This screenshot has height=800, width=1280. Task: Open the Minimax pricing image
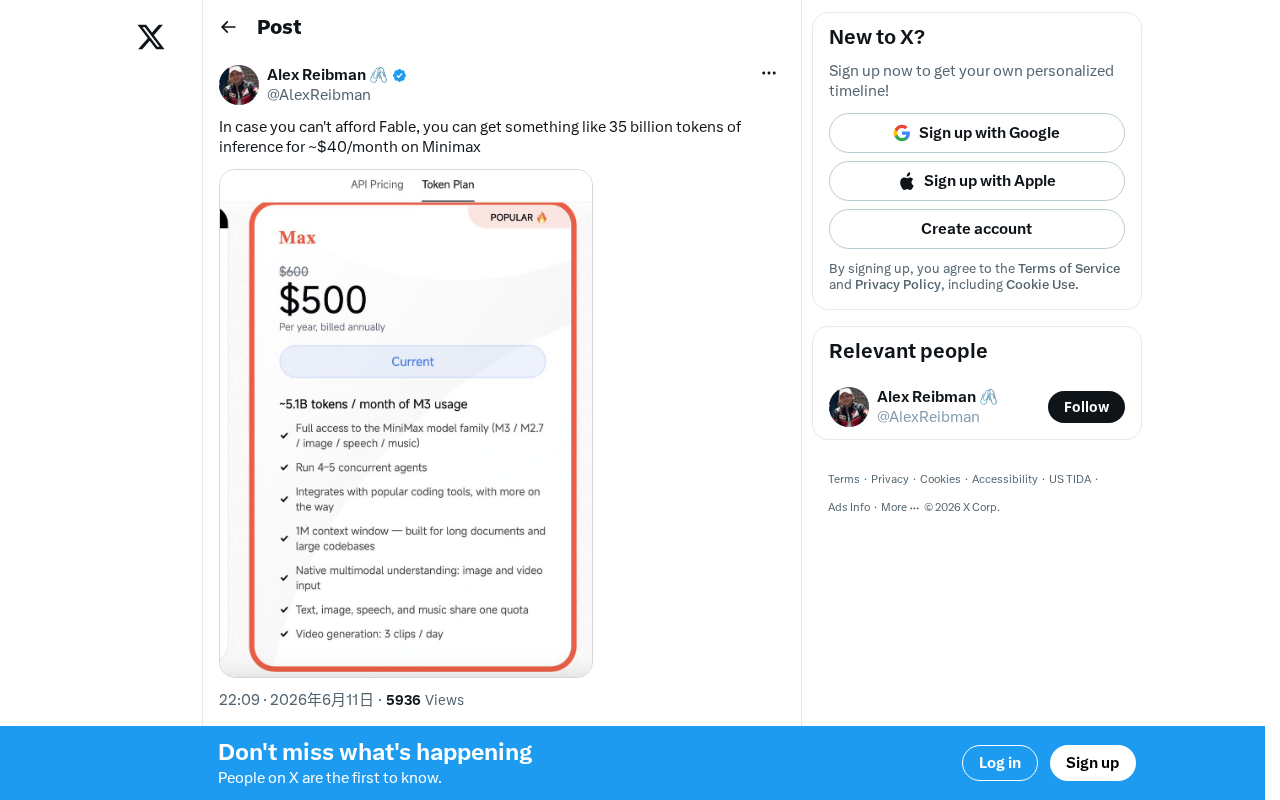[406, 423]
